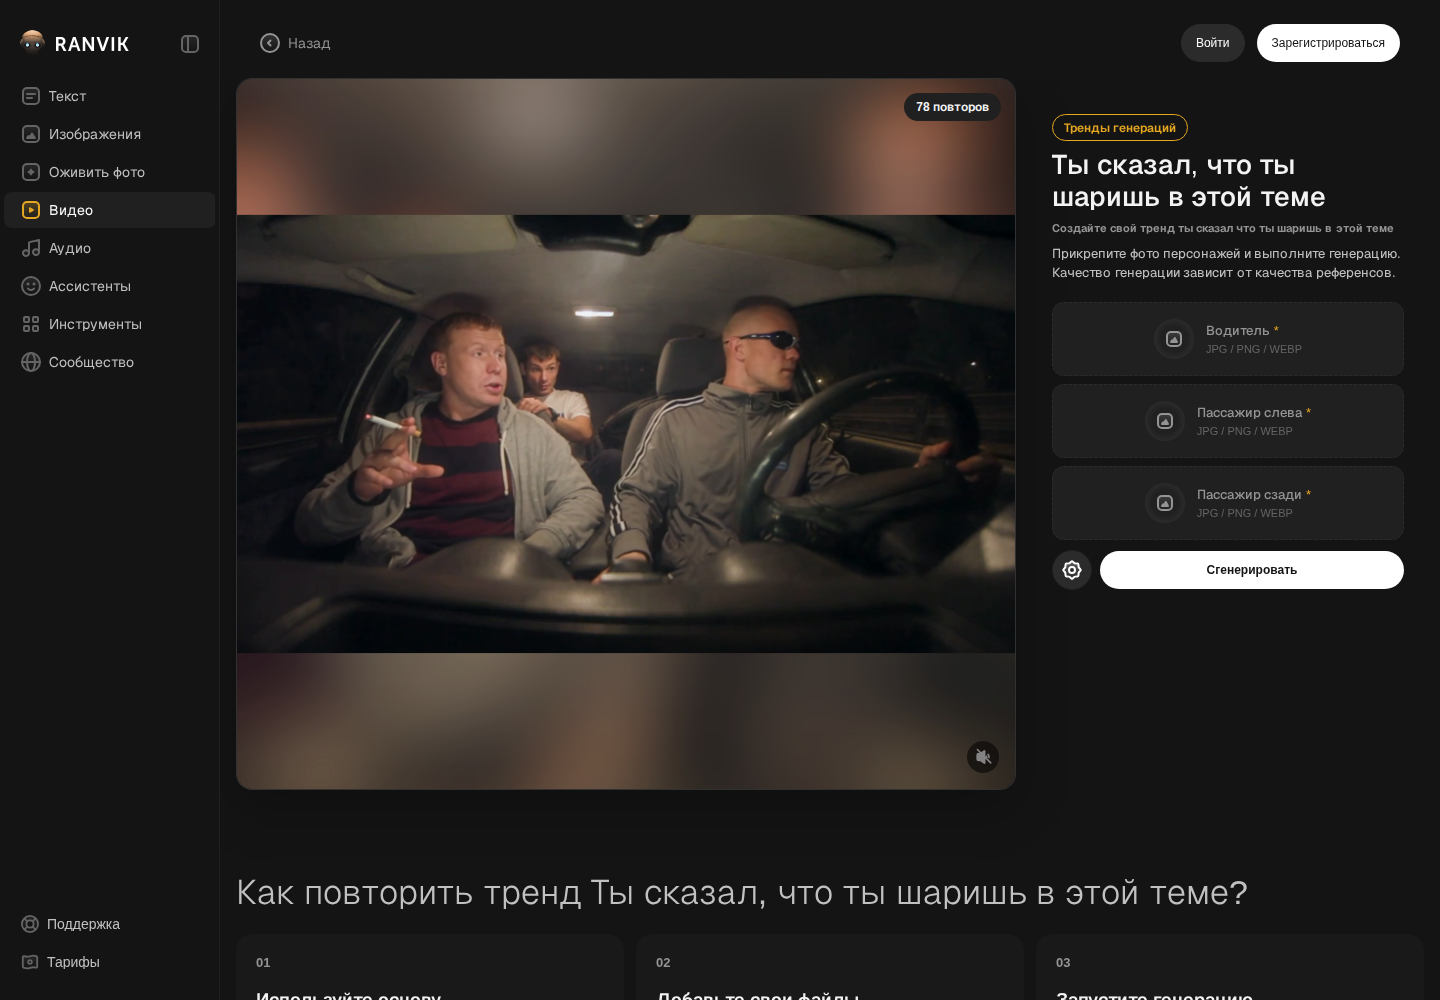Image resolution: width=1440 pixels, height=1000 pixels.
Task: Click the Изображения sidebar icon
Action: coord(31,134)
